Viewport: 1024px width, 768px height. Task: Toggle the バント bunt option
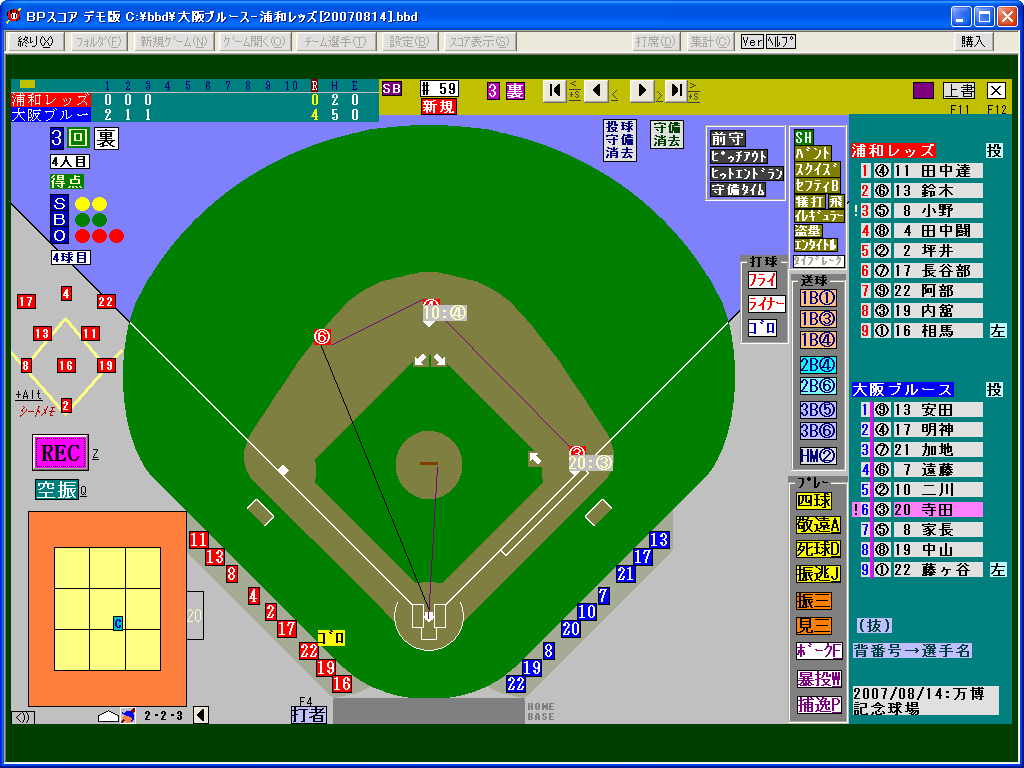812,153
